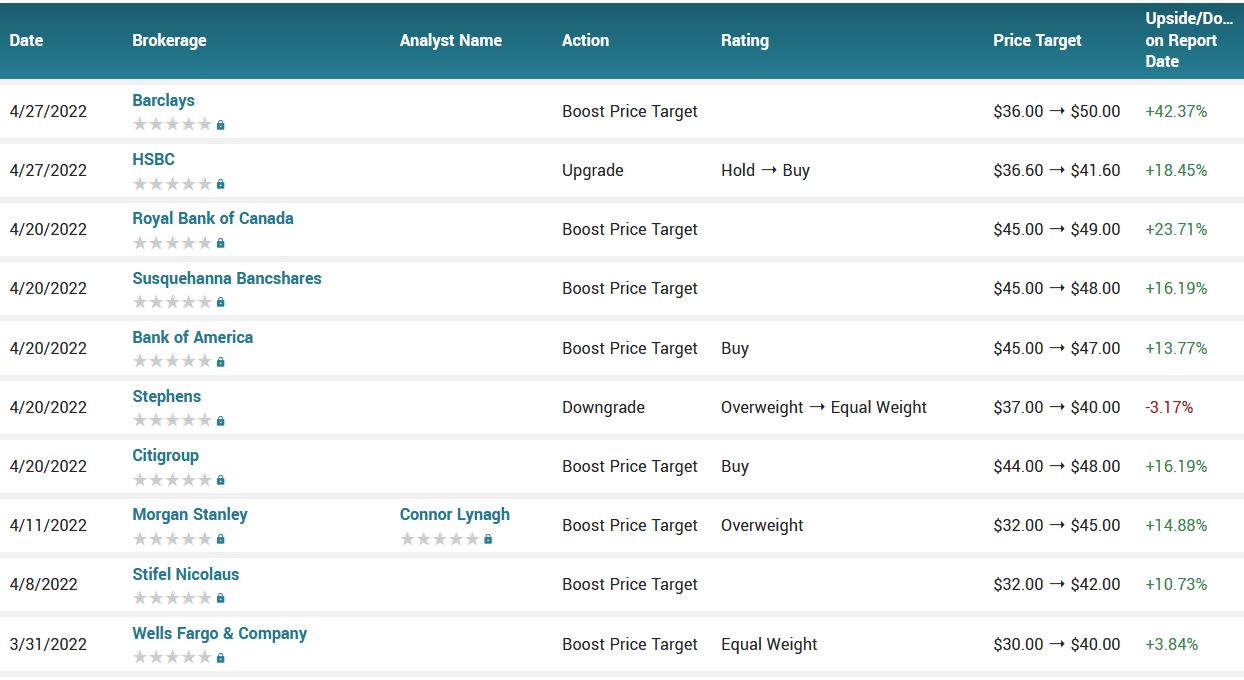Sort by the Rating column header
The image size is (1244, 680).
point(744,40)
